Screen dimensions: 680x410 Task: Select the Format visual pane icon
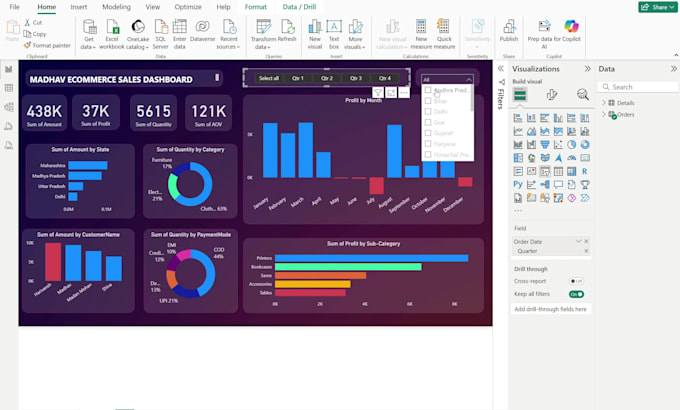[x=552, y=95]
